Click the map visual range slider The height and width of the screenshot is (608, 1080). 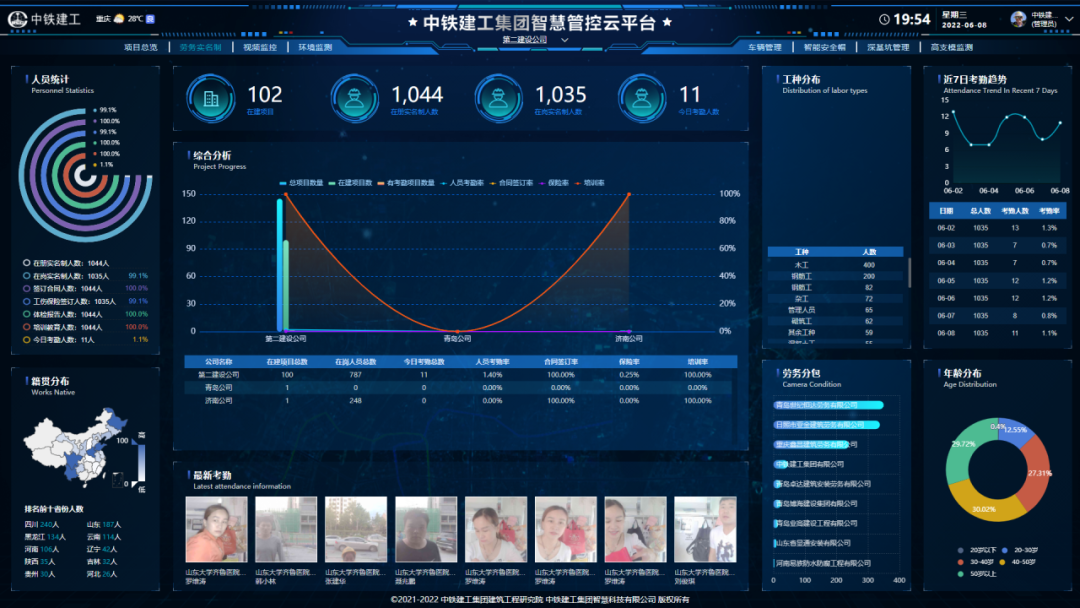tap(141, 463)
